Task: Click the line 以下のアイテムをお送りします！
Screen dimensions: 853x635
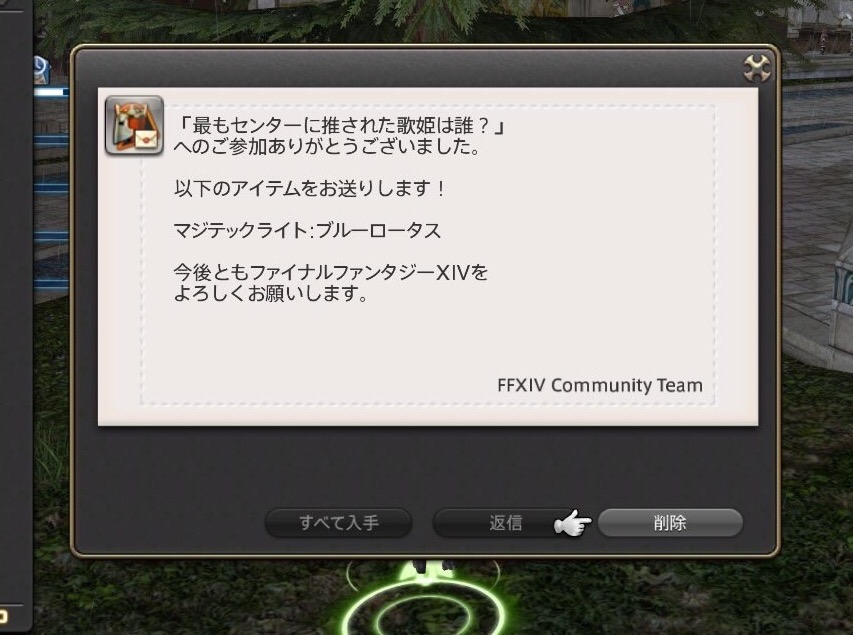Action: [x=310, y=189]
